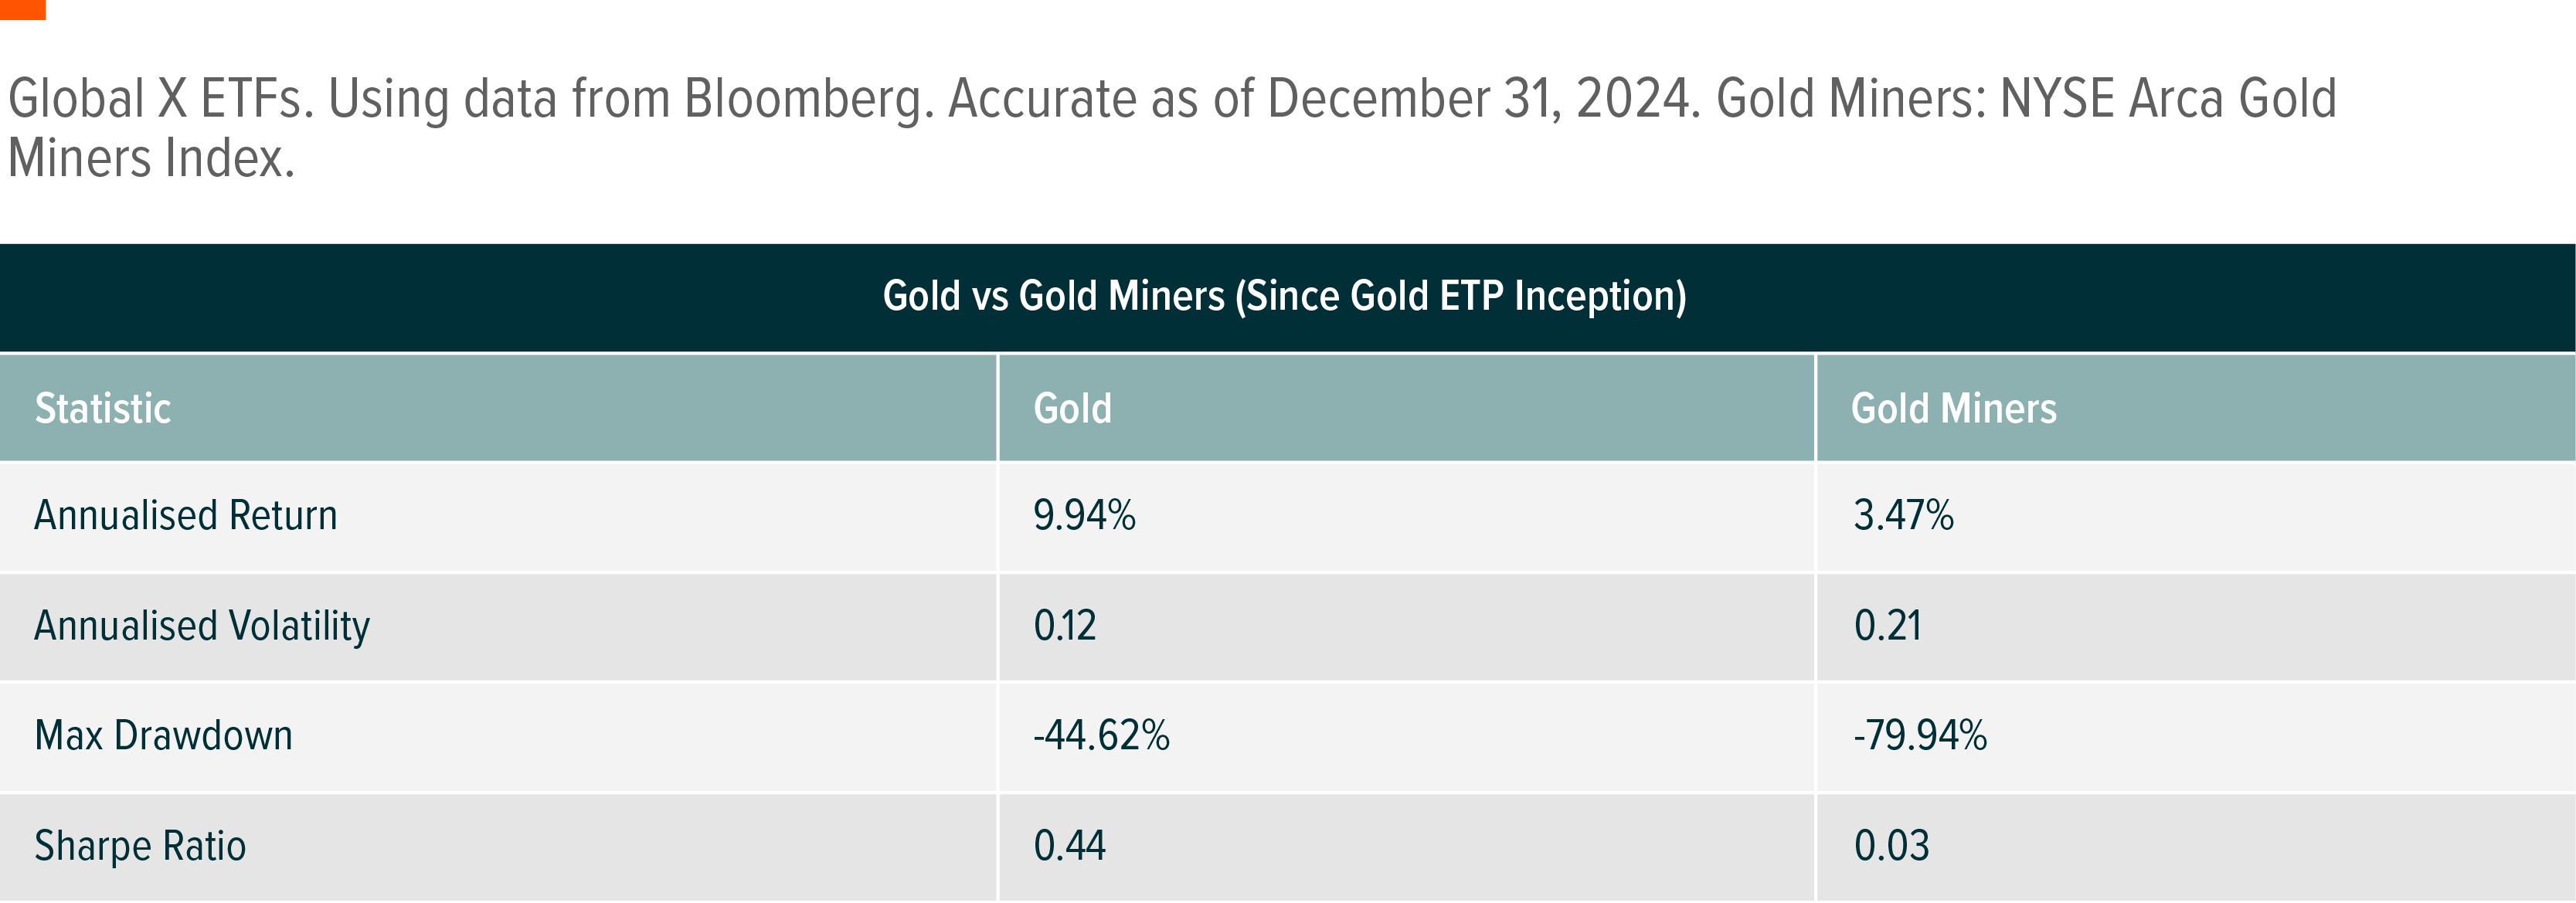The height and width of the screenshot is (903, 2576).
Task: Select the 'Annualised Volatility' row label
Action: (202, 626)
